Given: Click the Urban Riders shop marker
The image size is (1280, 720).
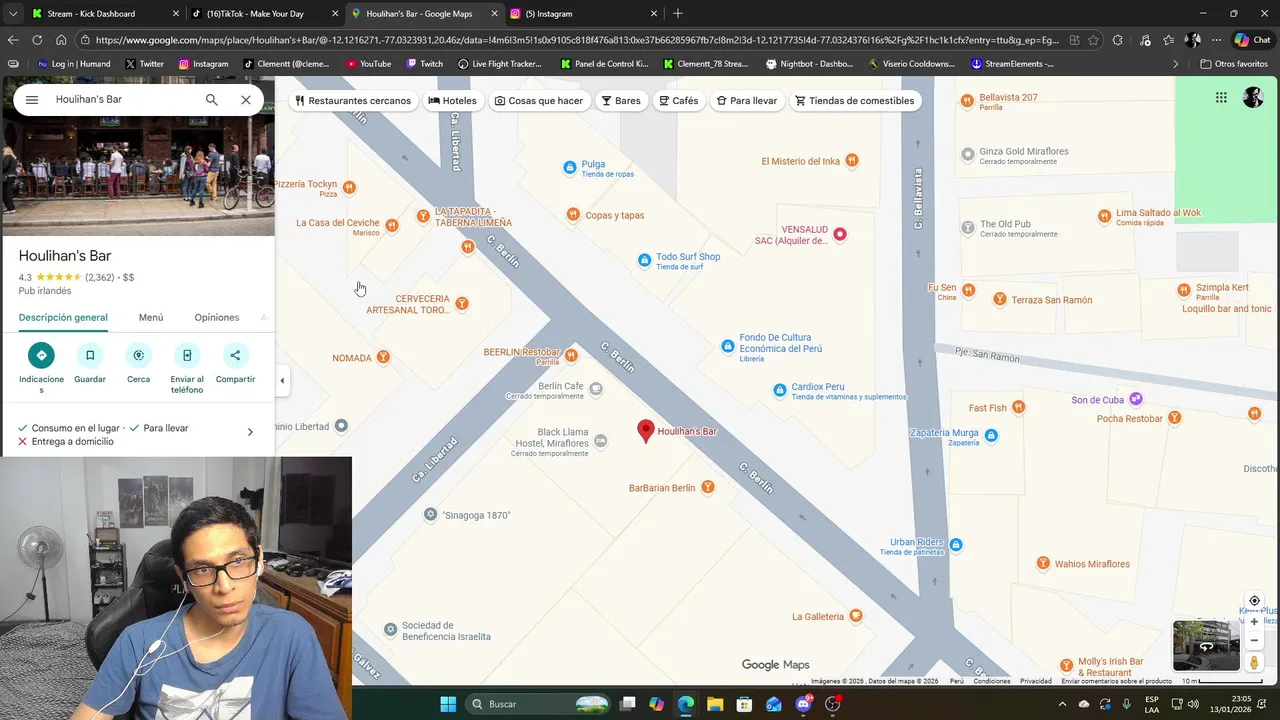Looking at the screenshot, I should click(x=956, y=545).
